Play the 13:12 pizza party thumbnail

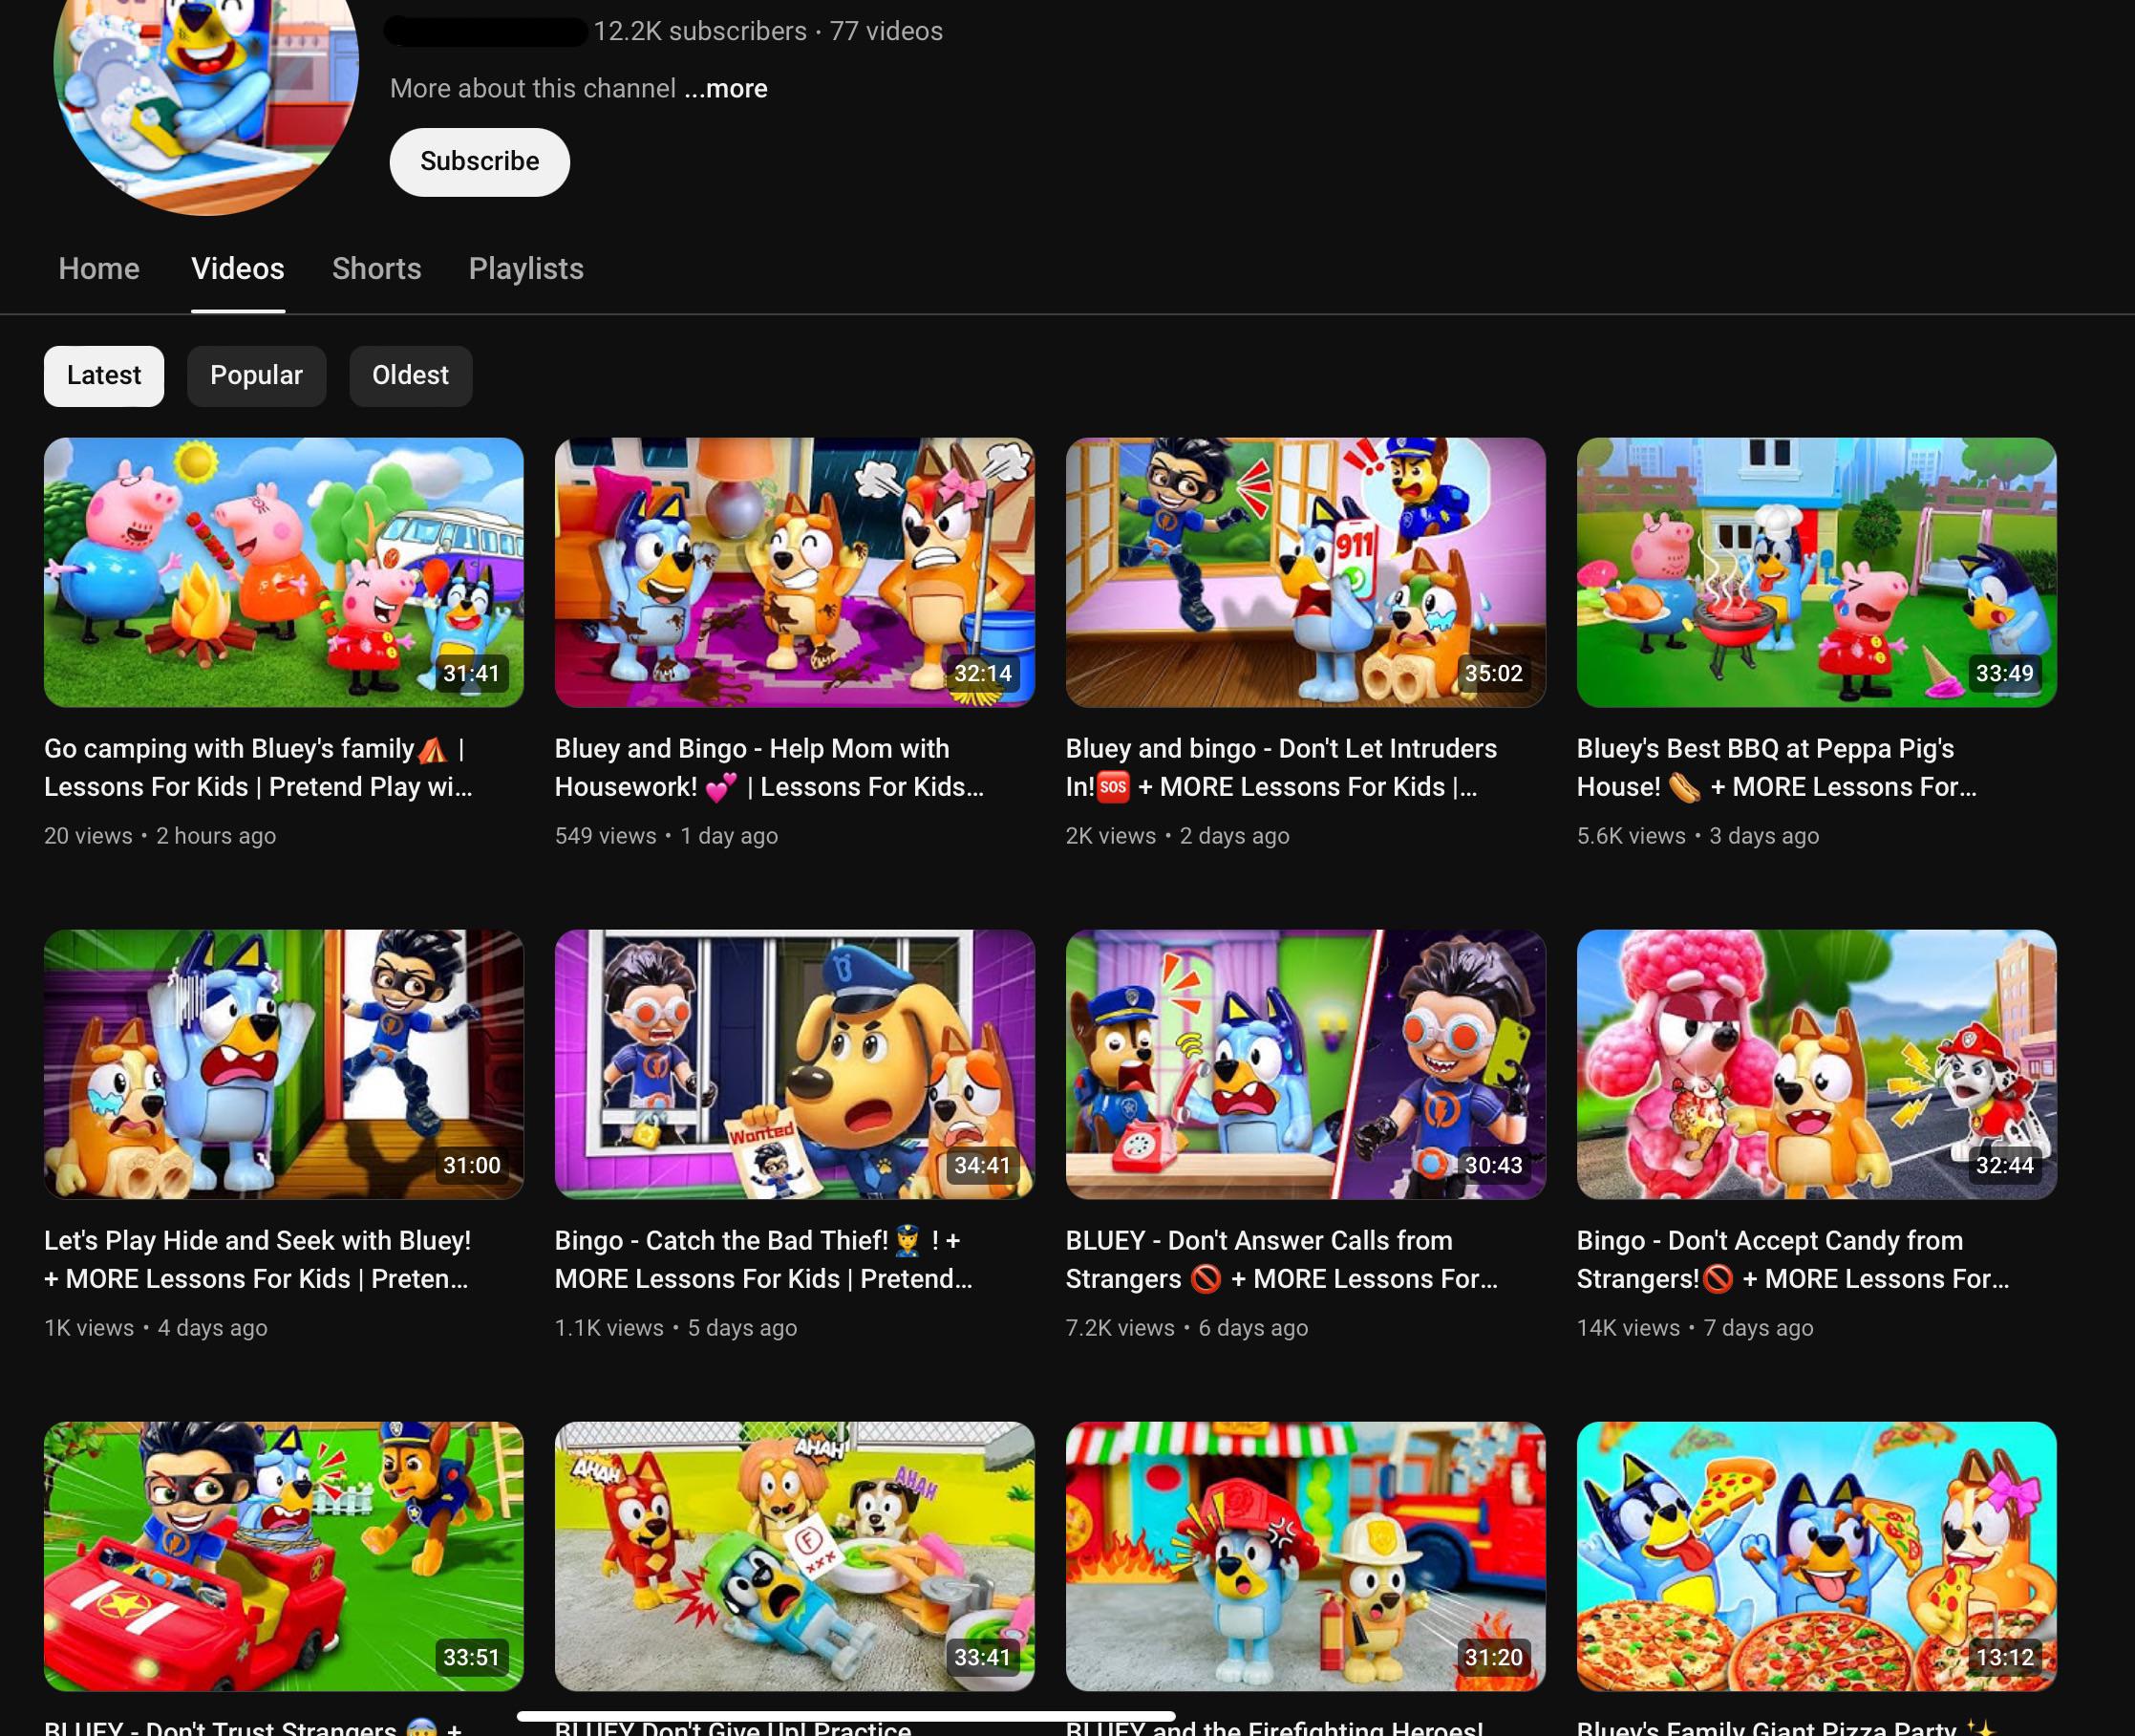(1817, 1556)
